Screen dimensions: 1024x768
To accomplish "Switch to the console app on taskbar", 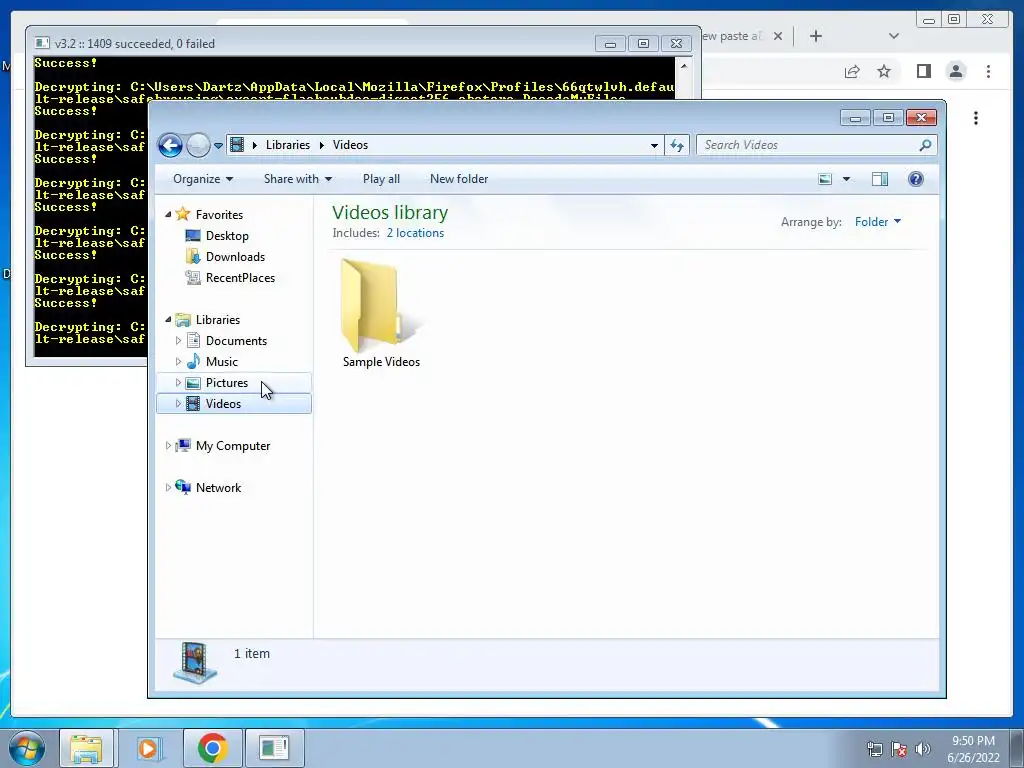I will 274,748.
